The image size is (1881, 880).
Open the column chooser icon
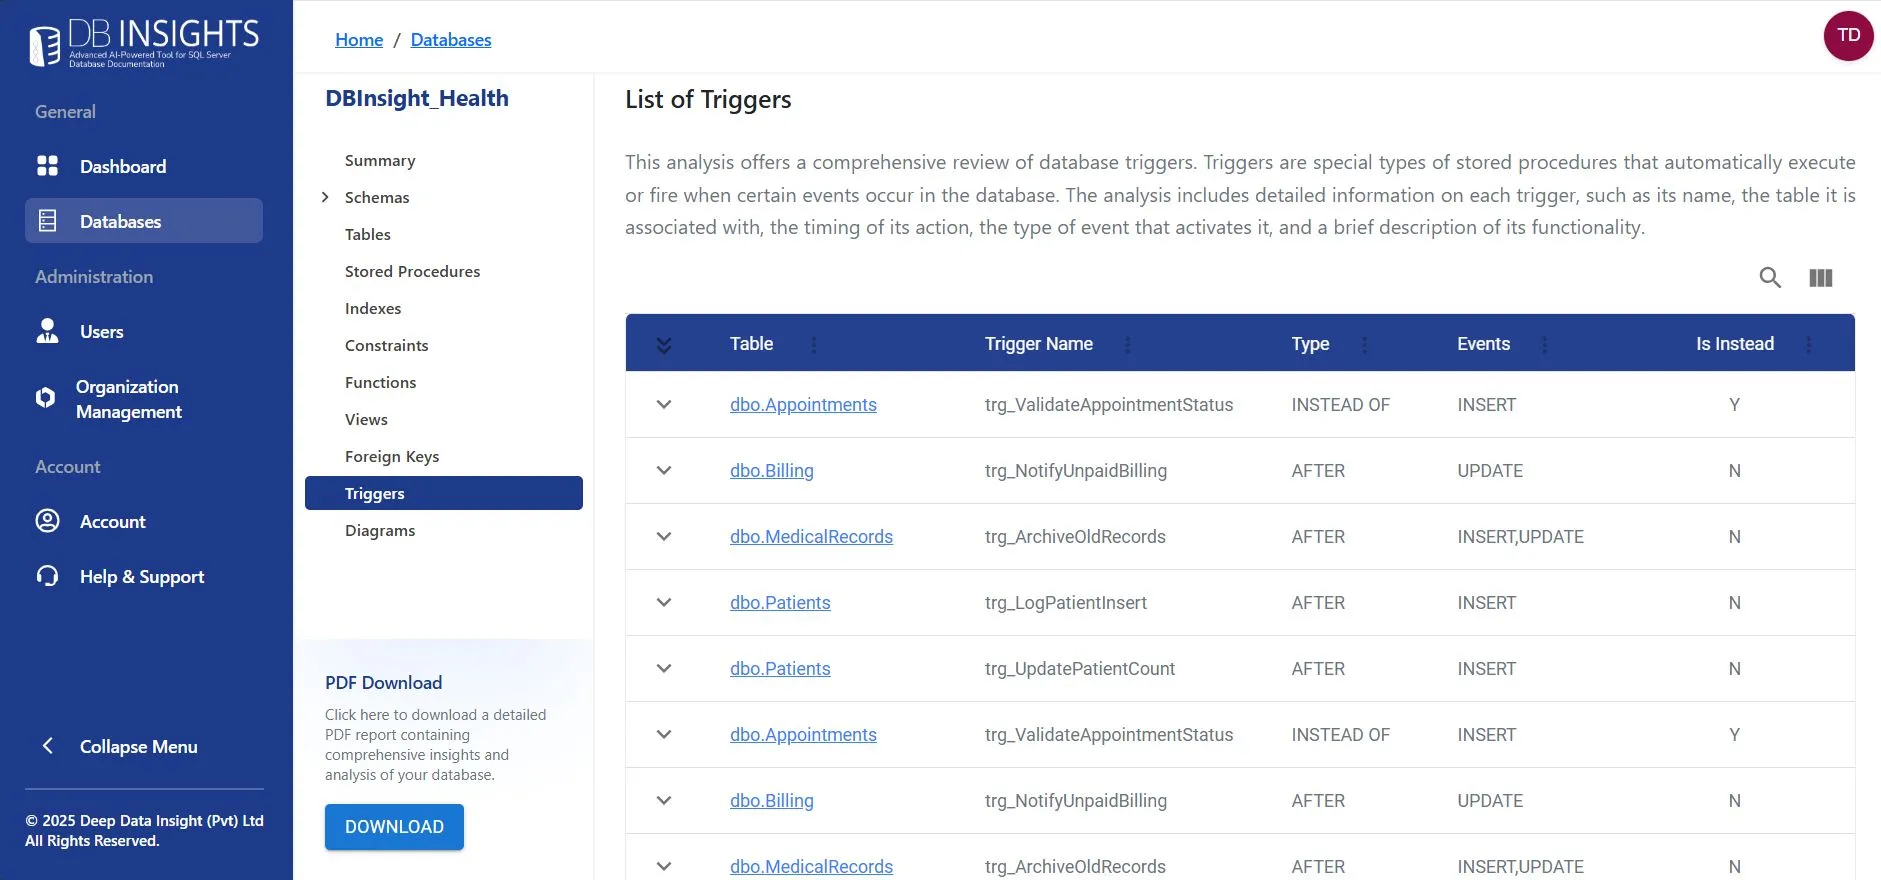pyautogui.click(x=1820, y=278)
